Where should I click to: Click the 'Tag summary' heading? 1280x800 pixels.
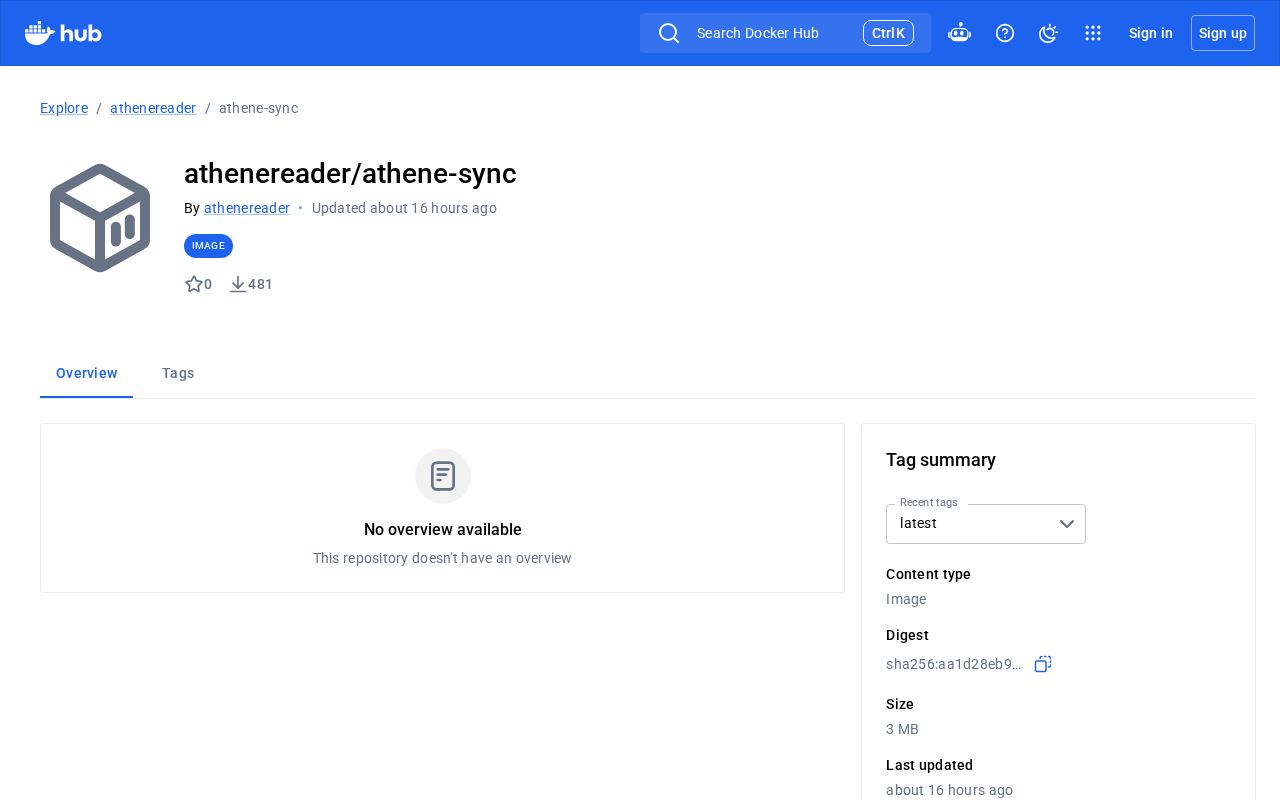click(x=941, y=460)
